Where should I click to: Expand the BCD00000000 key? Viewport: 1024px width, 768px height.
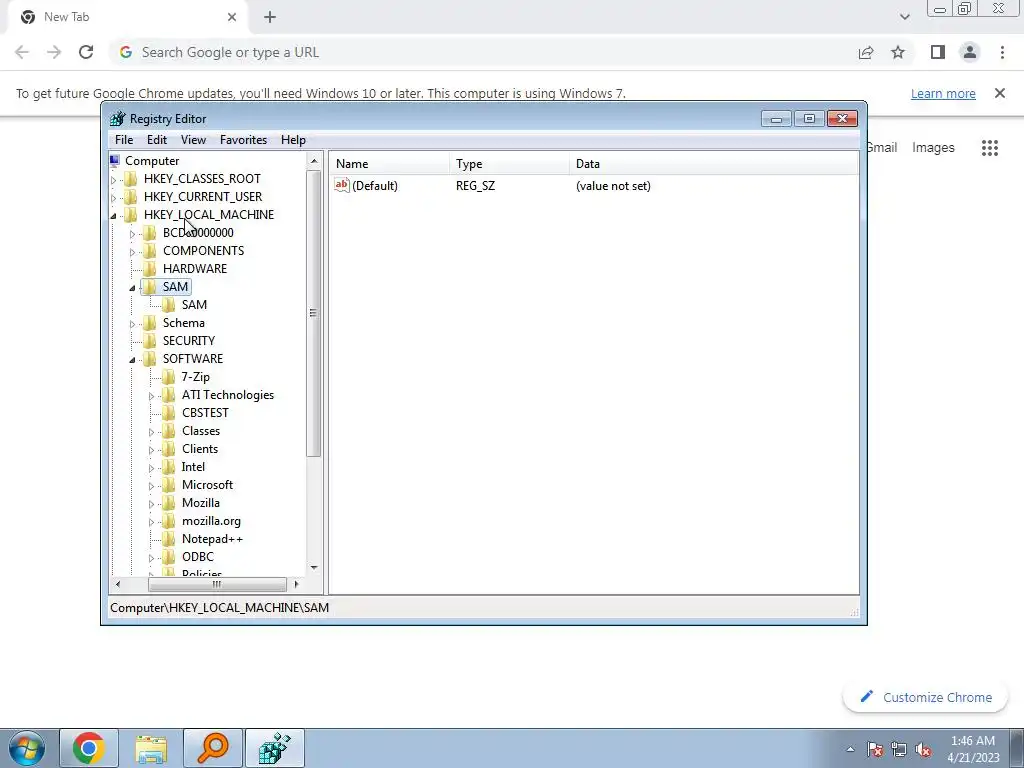[x=133, y=234]
